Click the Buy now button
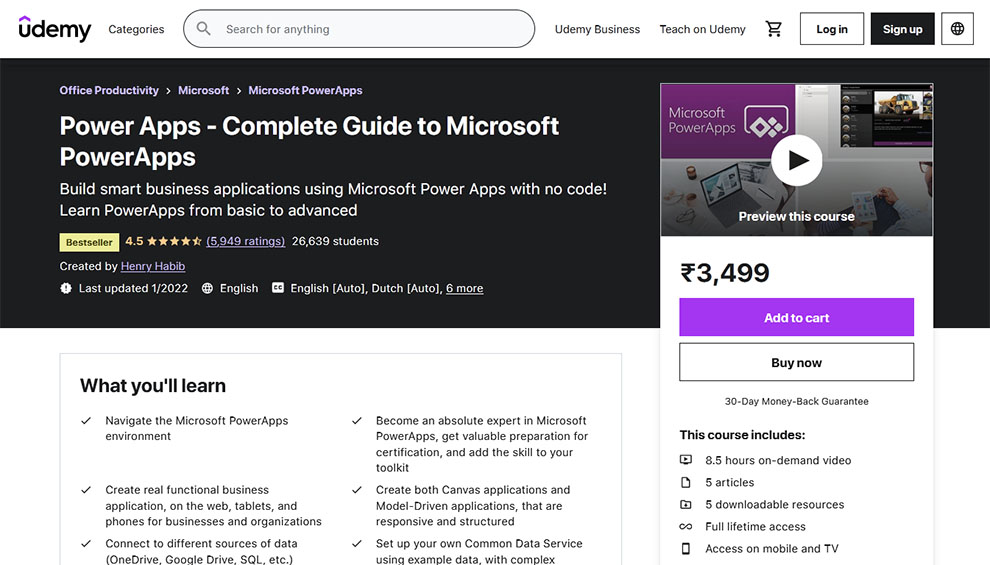Image resolution: width=990 pixels, height=565 pixels. [797, 362]
